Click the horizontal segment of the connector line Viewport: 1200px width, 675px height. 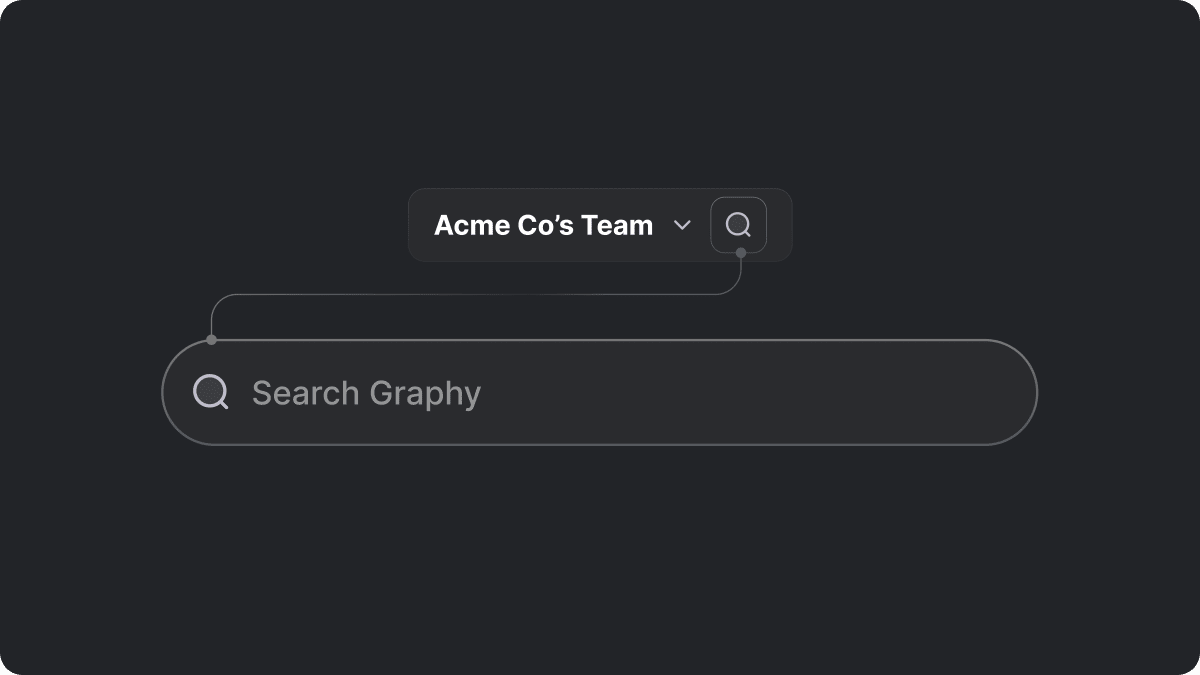(476, 294)
